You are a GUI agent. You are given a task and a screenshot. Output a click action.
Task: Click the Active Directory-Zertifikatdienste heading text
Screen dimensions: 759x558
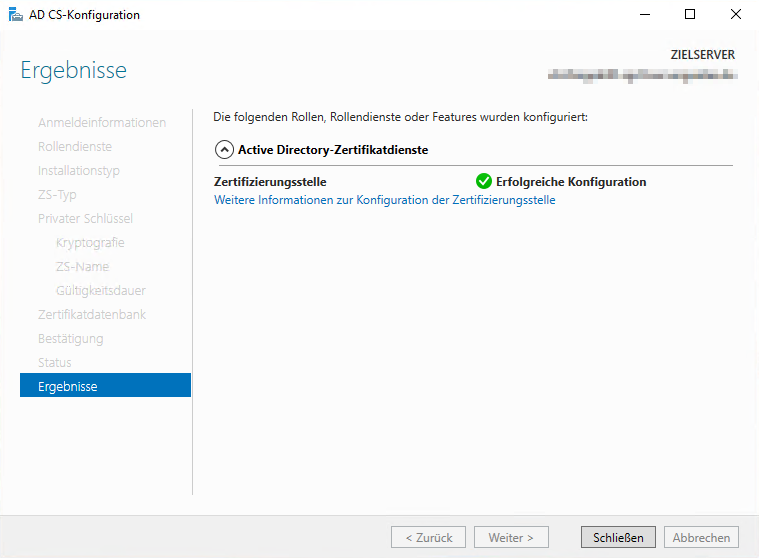(333, 150)
